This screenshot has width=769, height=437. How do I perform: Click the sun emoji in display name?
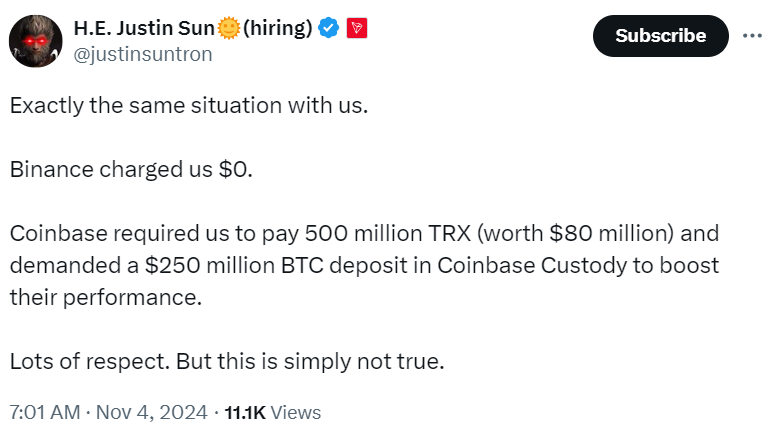point(229,30)
